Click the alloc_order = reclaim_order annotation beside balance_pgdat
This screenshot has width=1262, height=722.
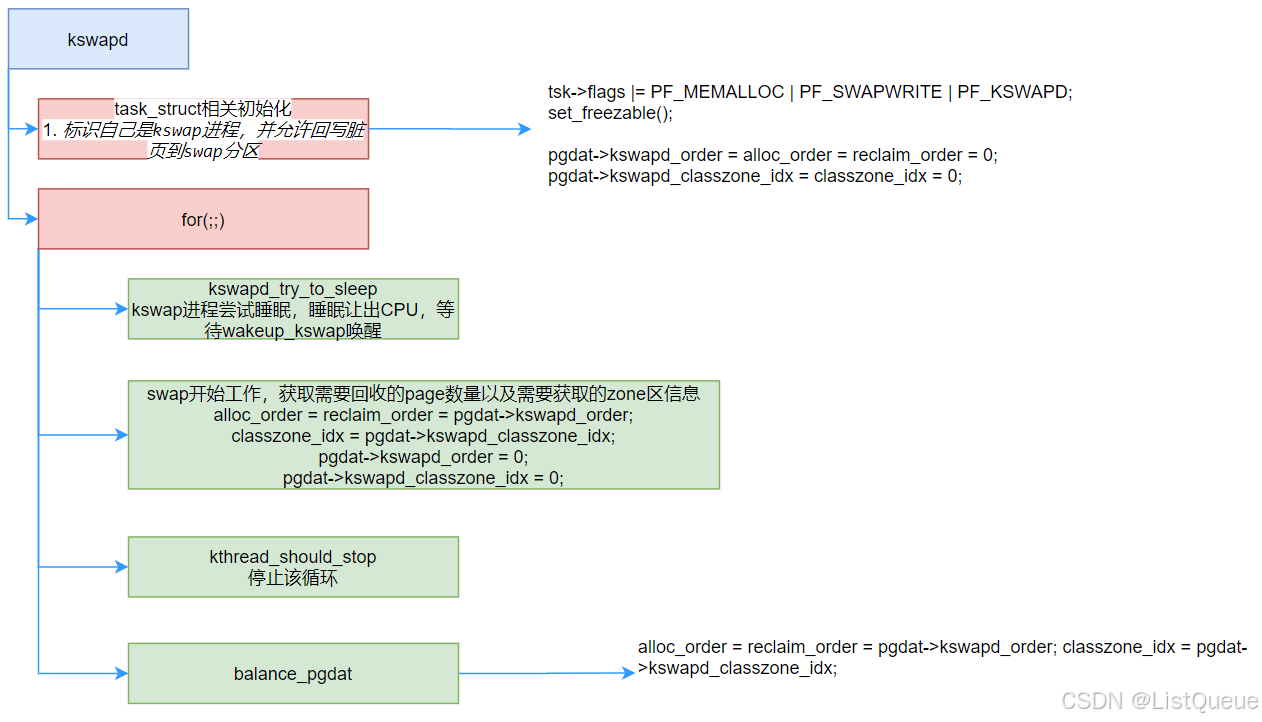(942, 657)
